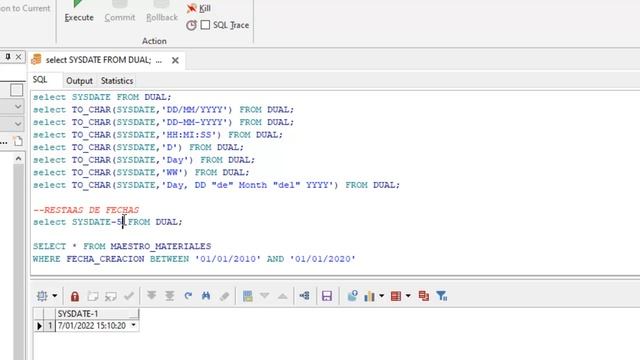
Task: Click the previous record up arrow
Action: pos(282,296)
